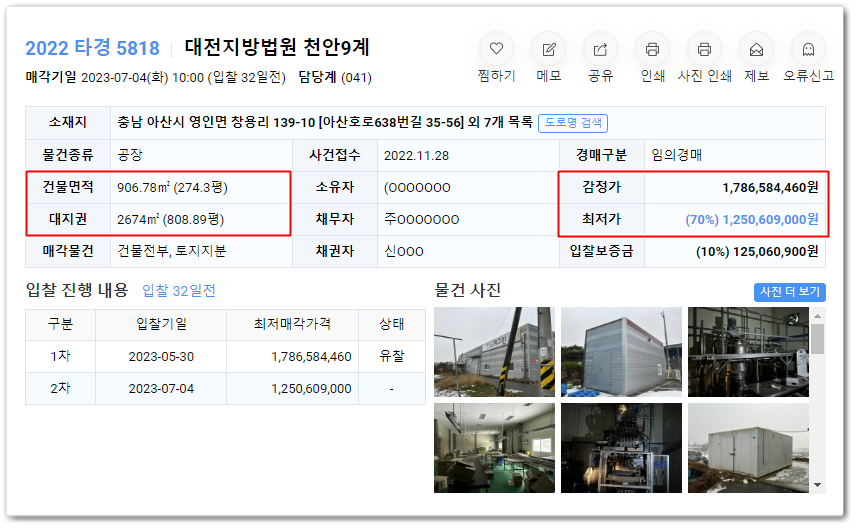Viewport: 856px width, 528px height.
Task: Click the 입찰 32일전 link text
Action: tap(179, 290)
